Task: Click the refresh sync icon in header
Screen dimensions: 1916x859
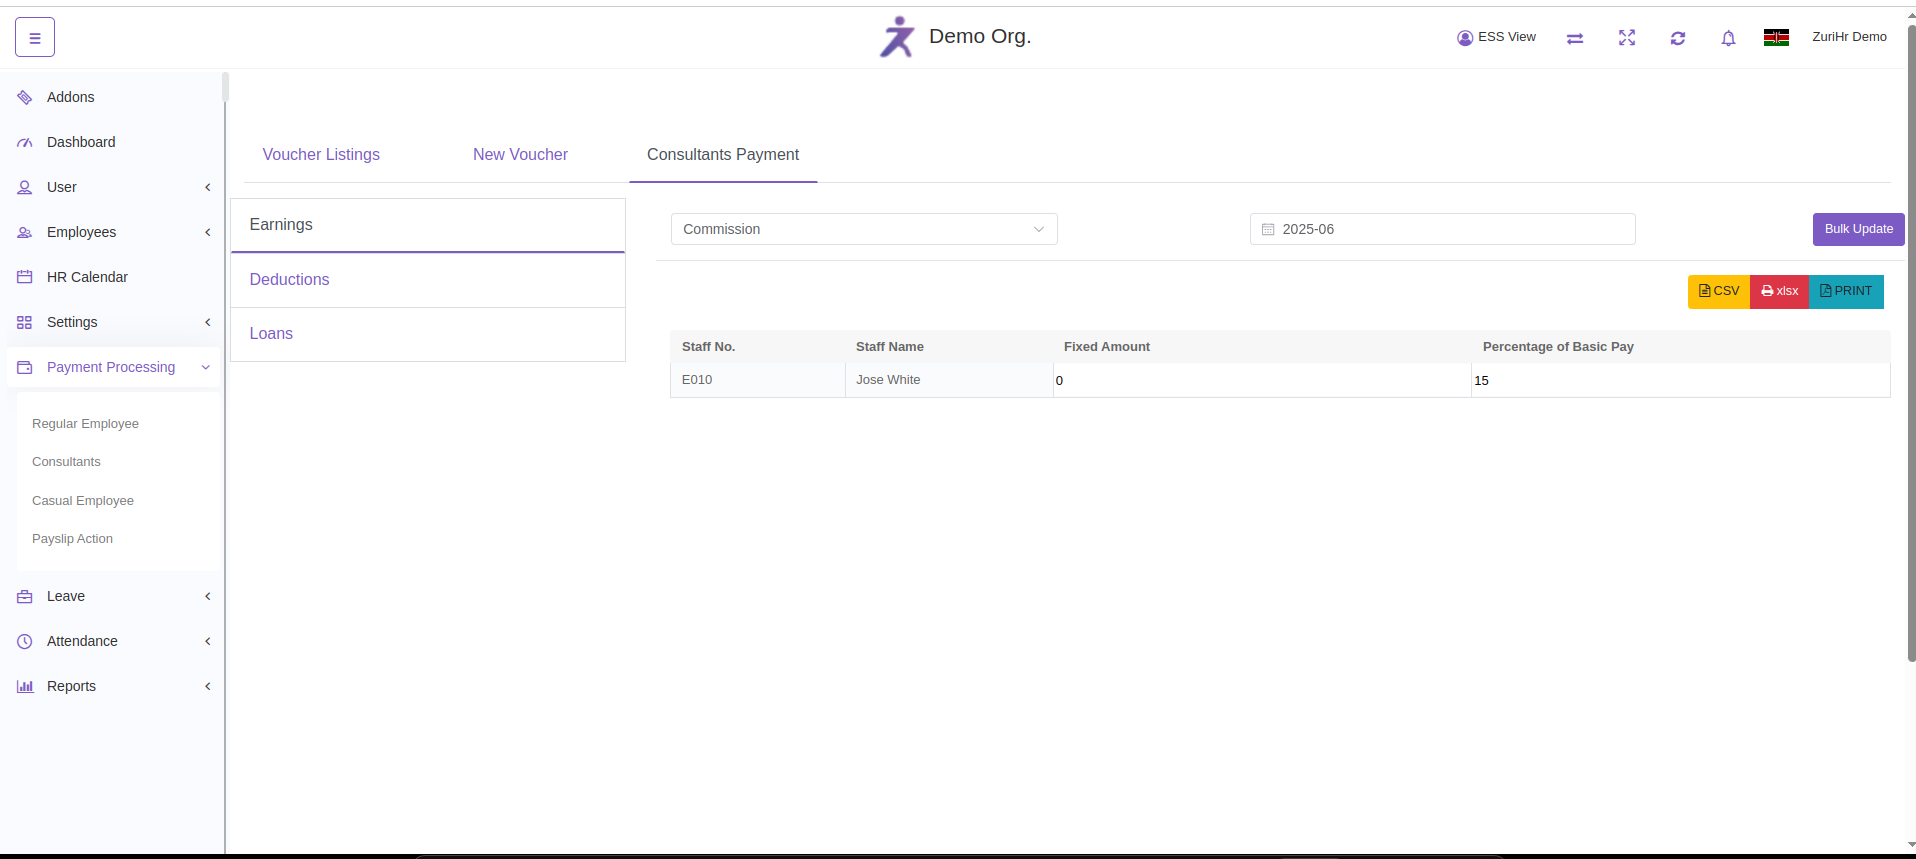Action: 1677,38
